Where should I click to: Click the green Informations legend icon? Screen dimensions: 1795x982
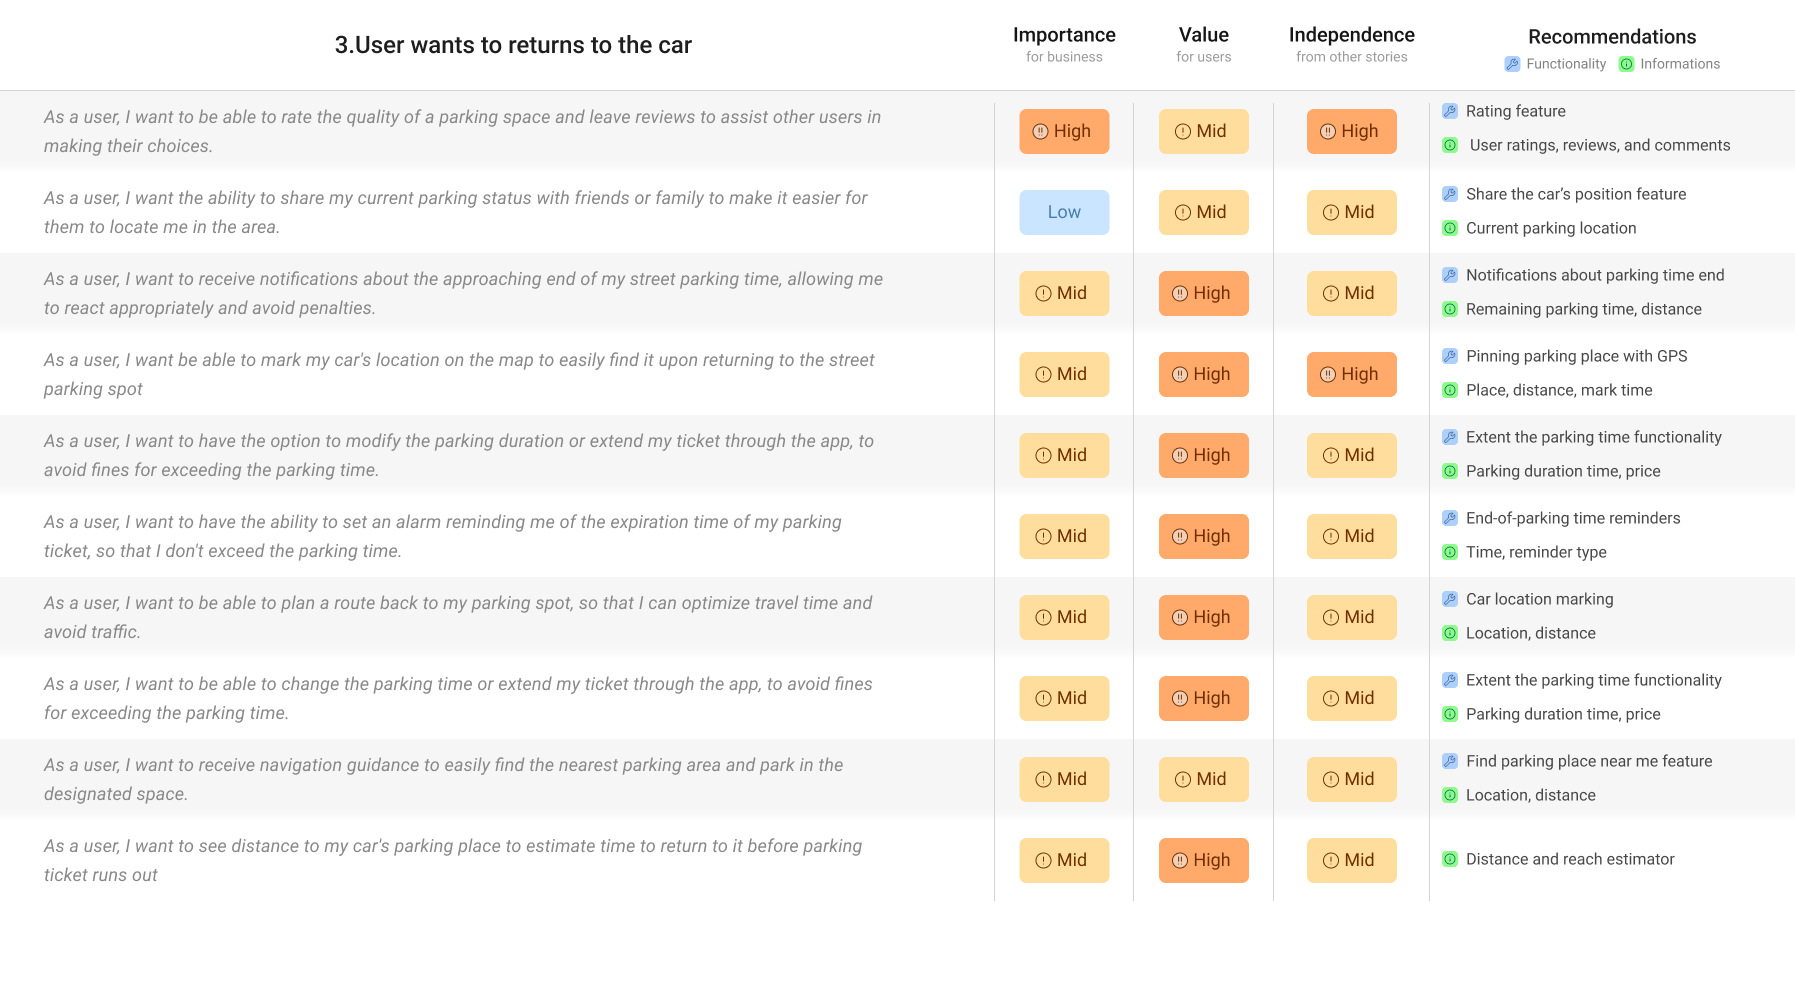coord(1626,64)
